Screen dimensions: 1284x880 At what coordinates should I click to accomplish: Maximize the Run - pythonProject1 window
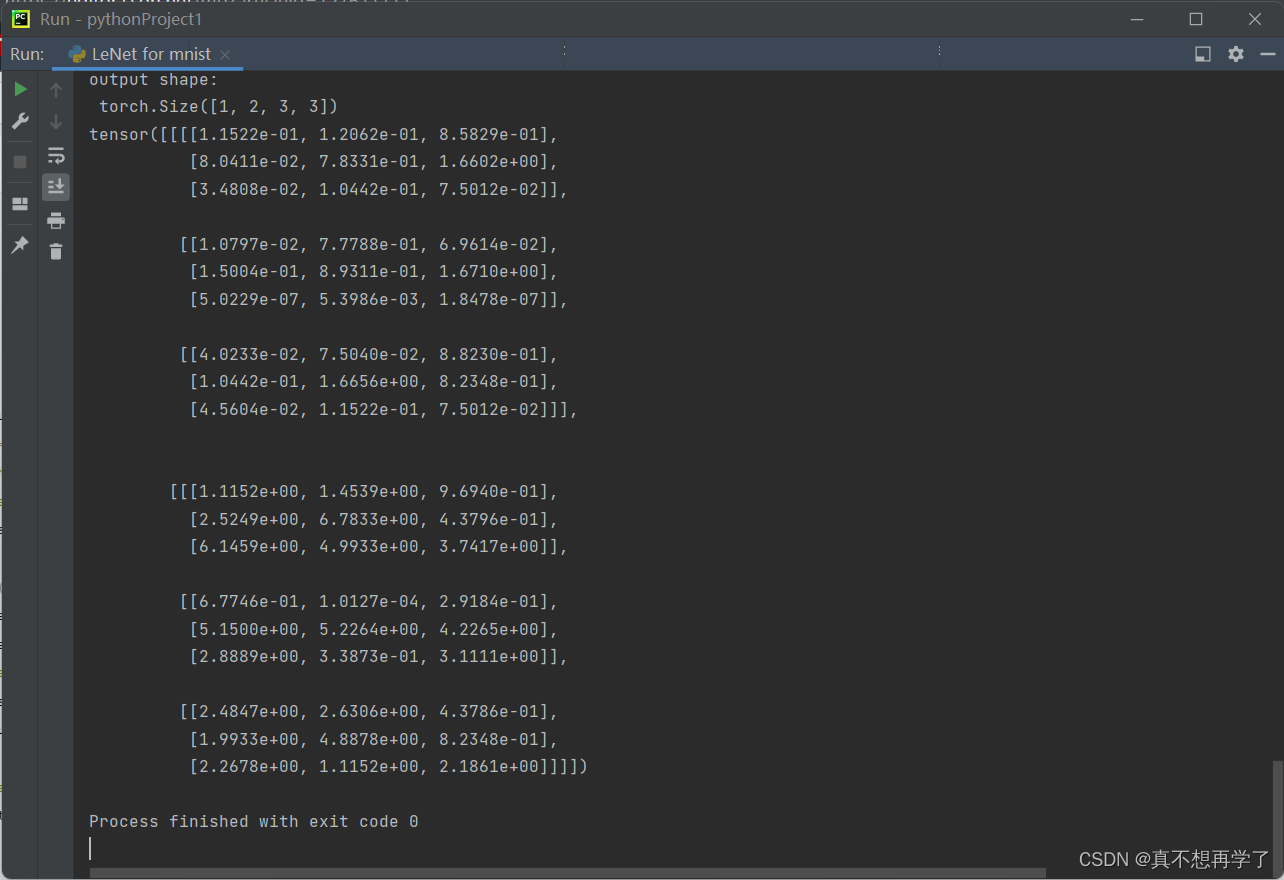click(1196, 19)
